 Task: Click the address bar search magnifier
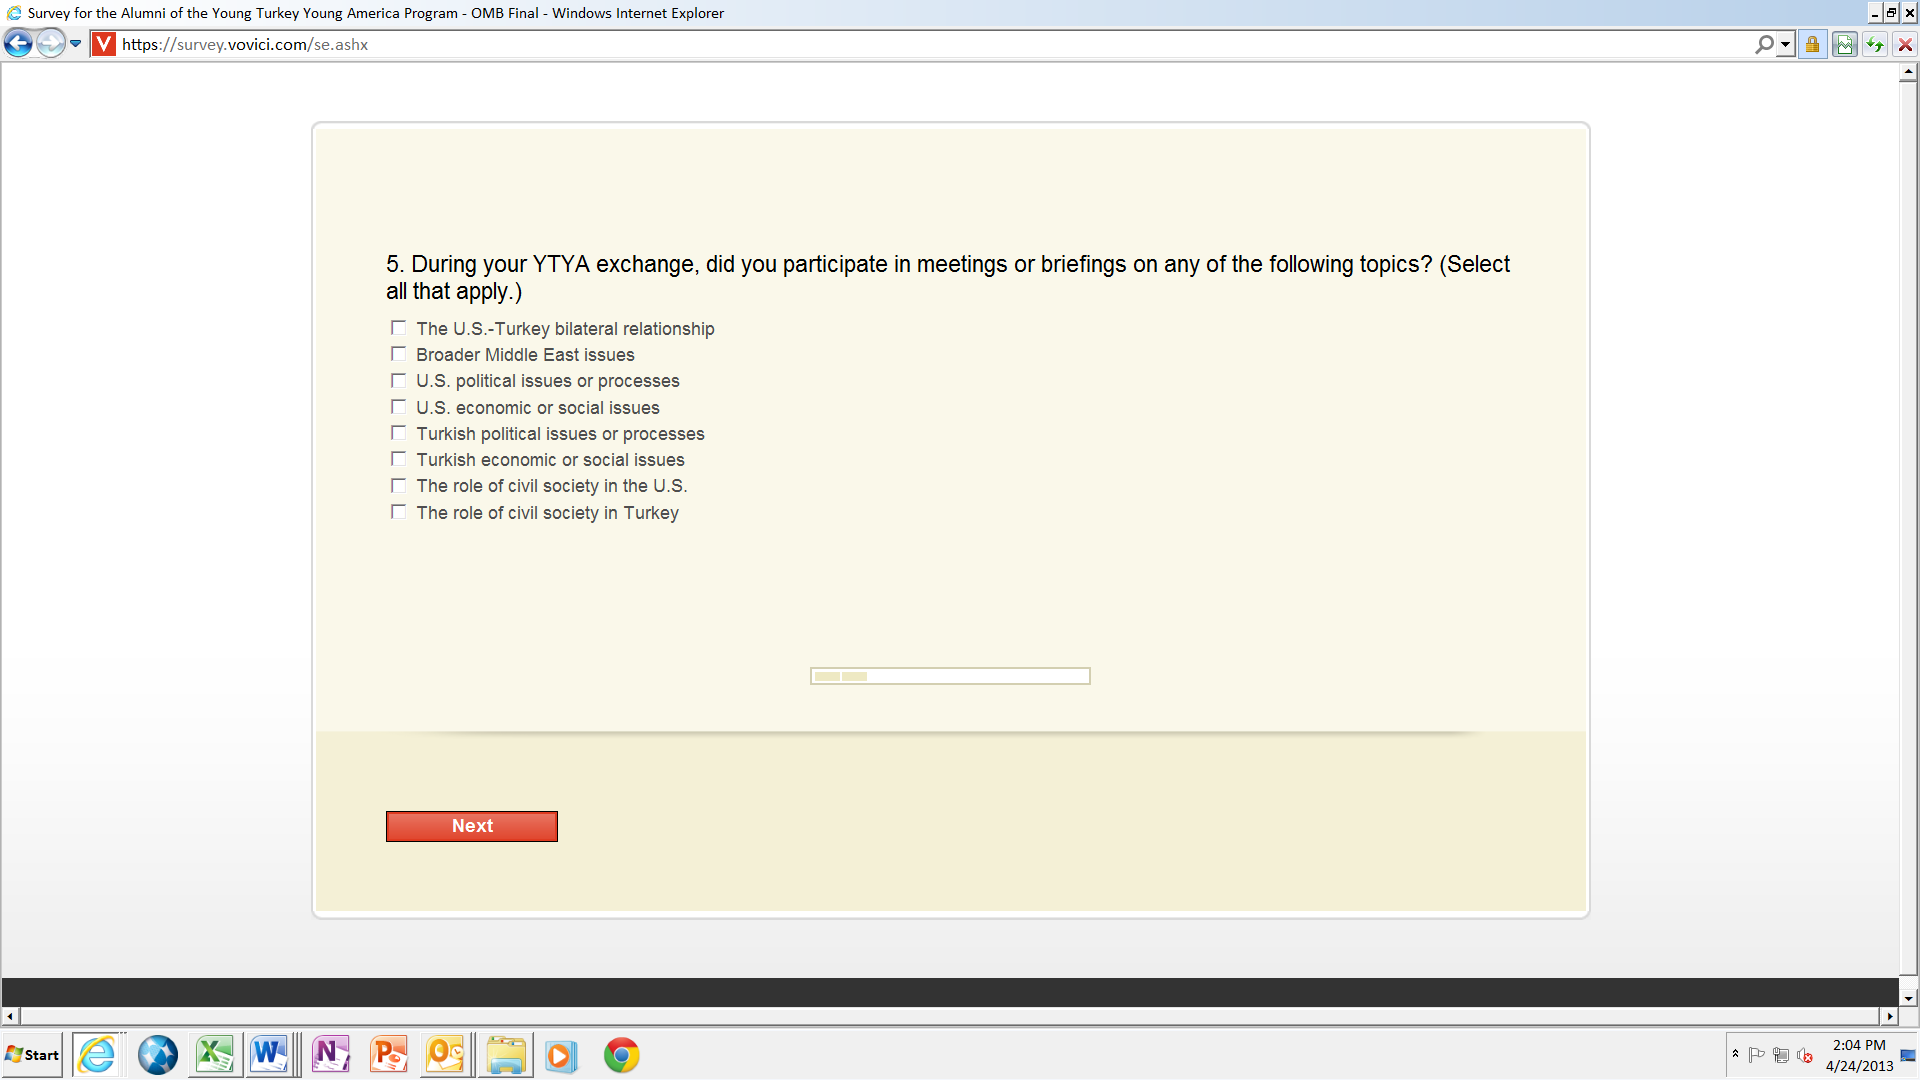coord(1764,44)
